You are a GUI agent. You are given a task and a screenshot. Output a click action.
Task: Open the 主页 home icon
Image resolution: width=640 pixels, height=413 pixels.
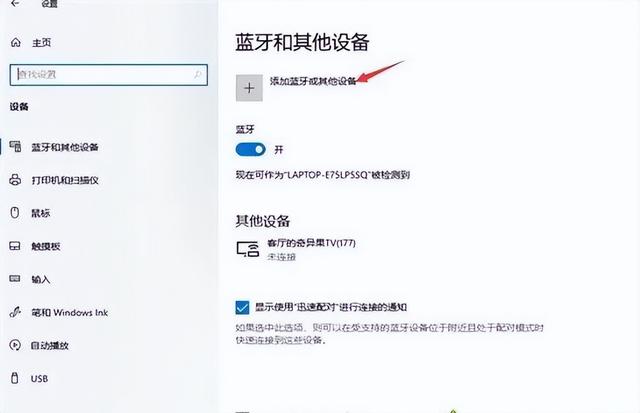(16, 42)
